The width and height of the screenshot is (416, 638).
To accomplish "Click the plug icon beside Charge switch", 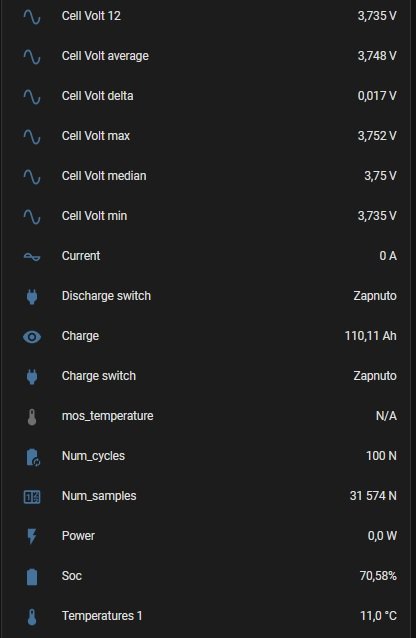I will coord(32,376).
